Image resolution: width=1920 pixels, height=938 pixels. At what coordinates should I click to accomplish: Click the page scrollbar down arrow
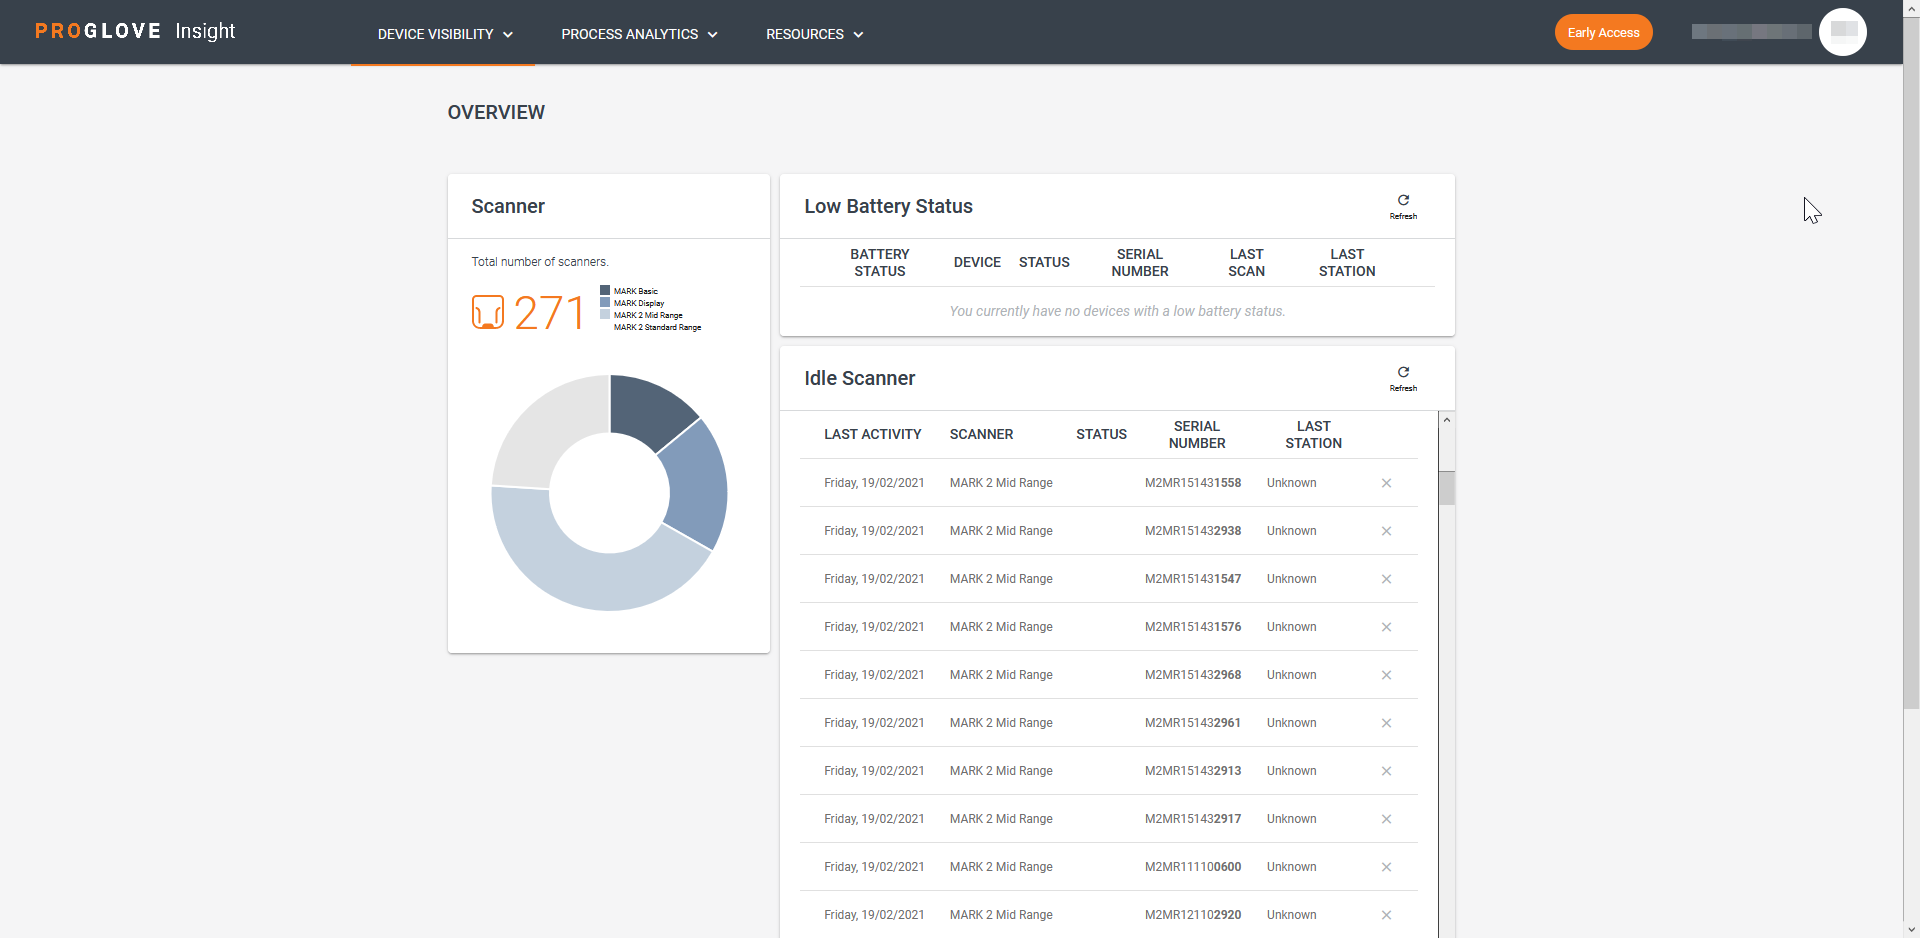click(1911, 929)
